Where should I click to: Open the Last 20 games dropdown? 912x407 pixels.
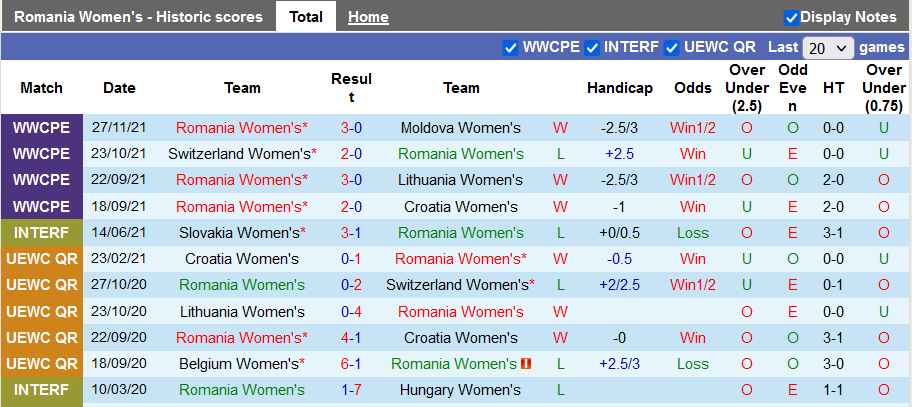pos(828,48)
